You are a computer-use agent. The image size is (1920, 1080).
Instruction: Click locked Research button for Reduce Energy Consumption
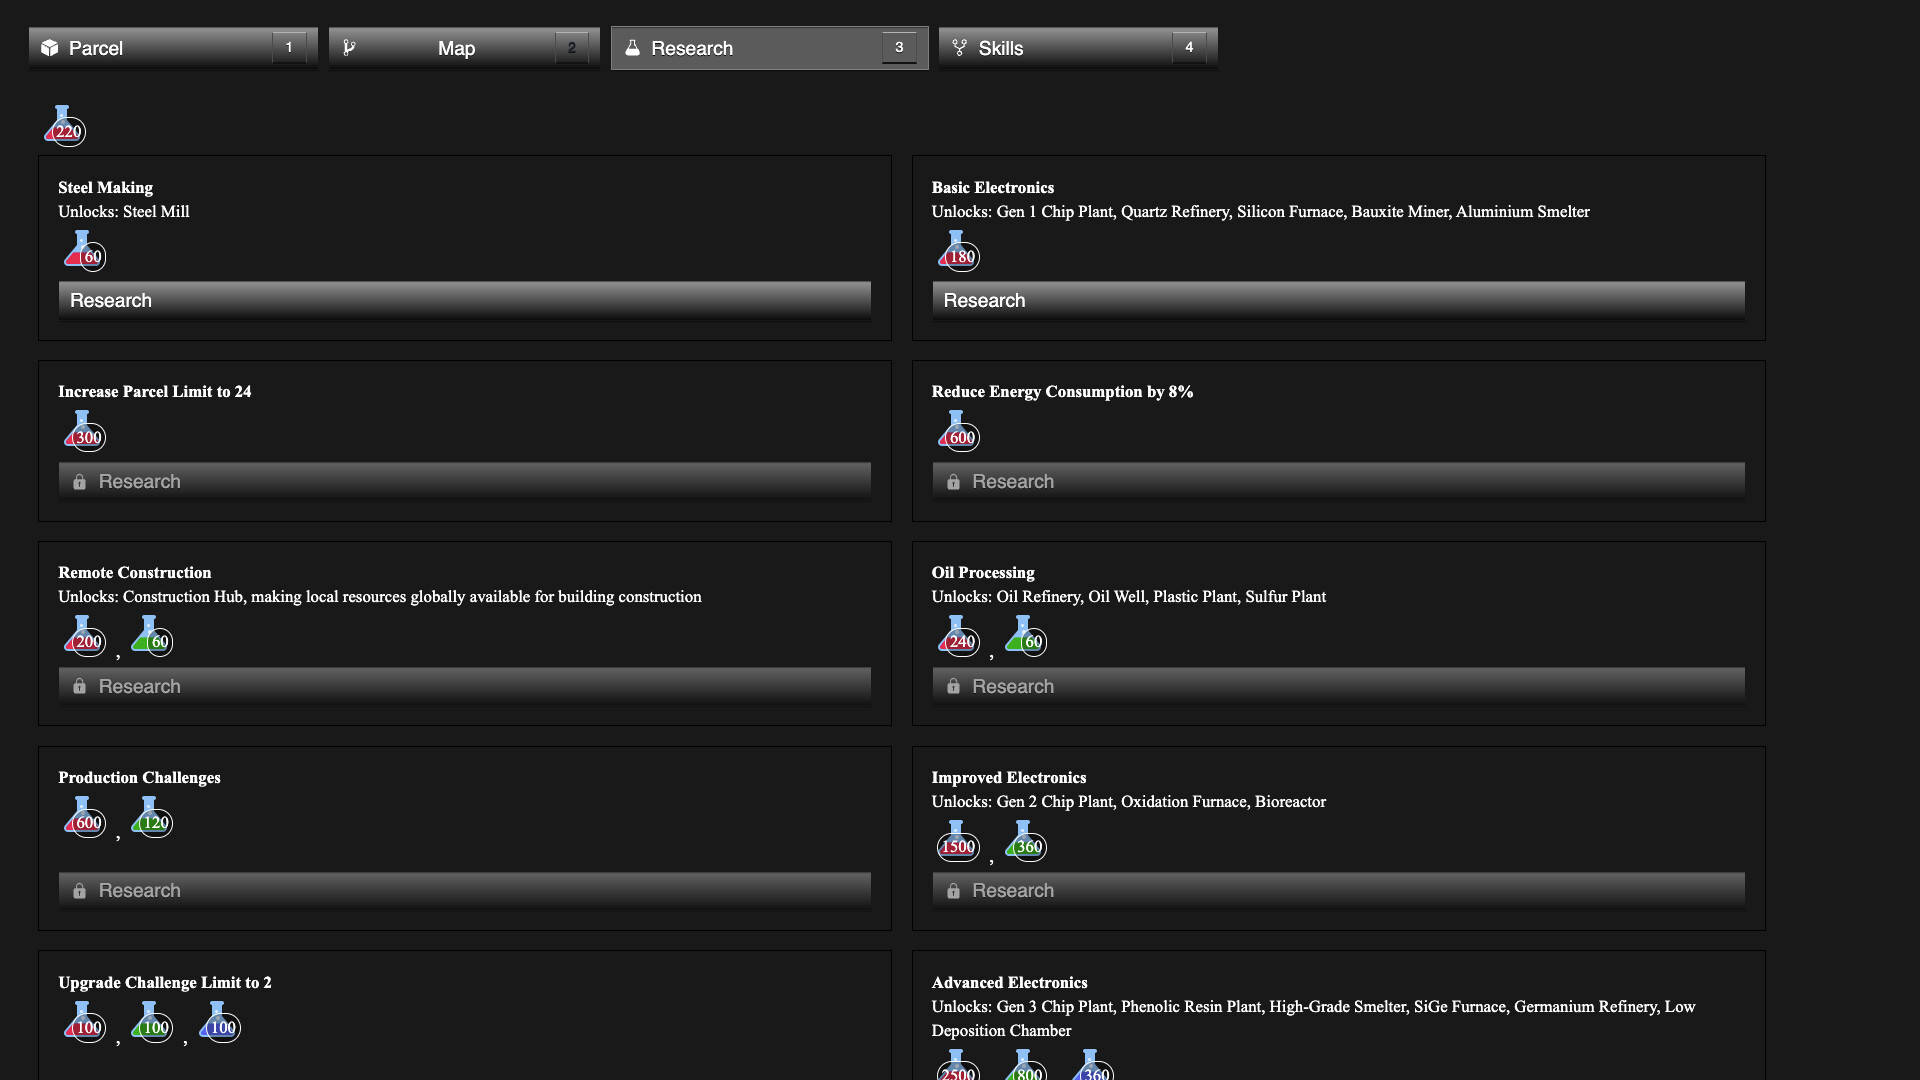(x=1337, y=480)
